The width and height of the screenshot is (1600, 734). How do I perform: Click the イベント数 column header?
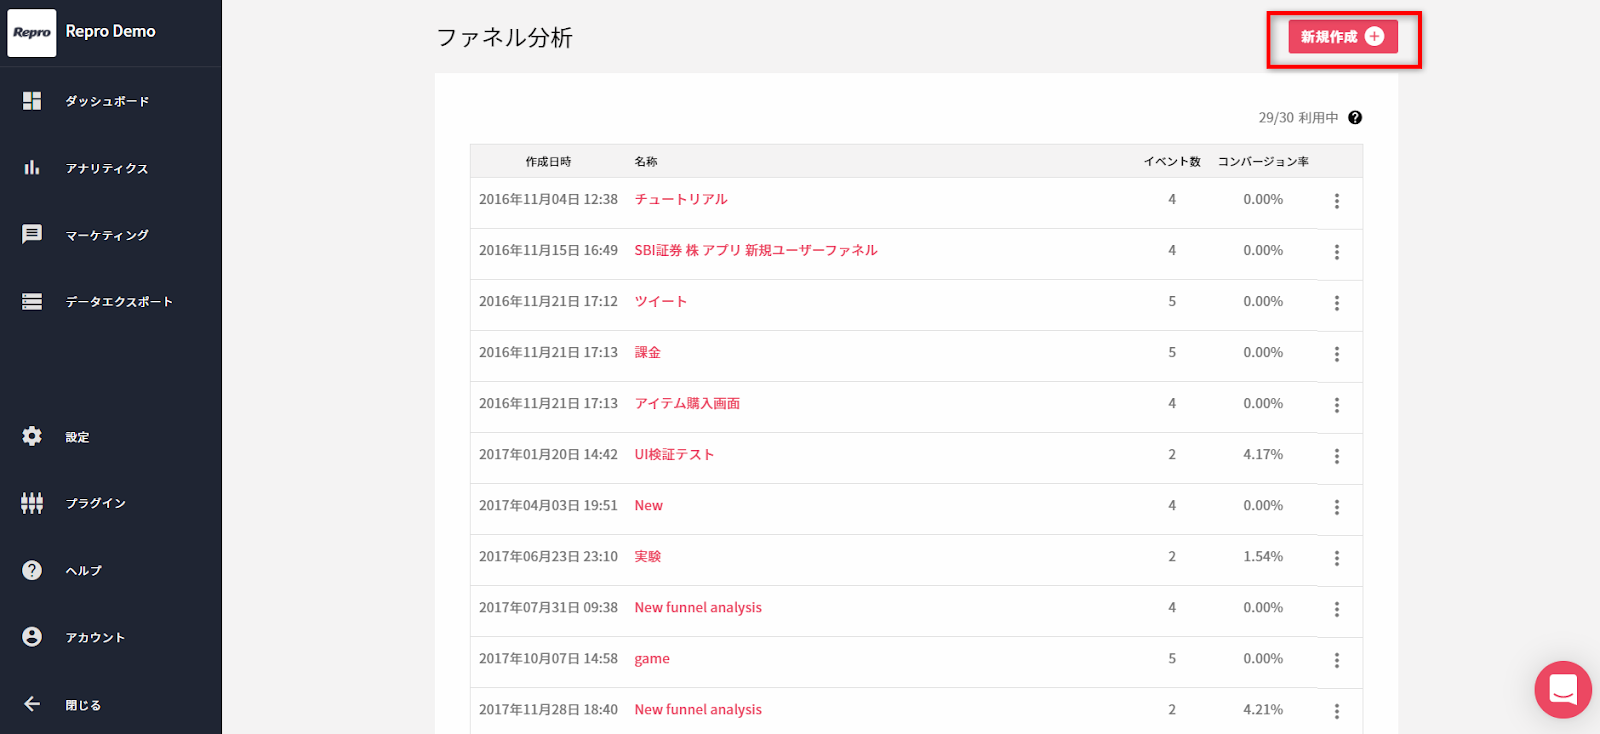1172,161
